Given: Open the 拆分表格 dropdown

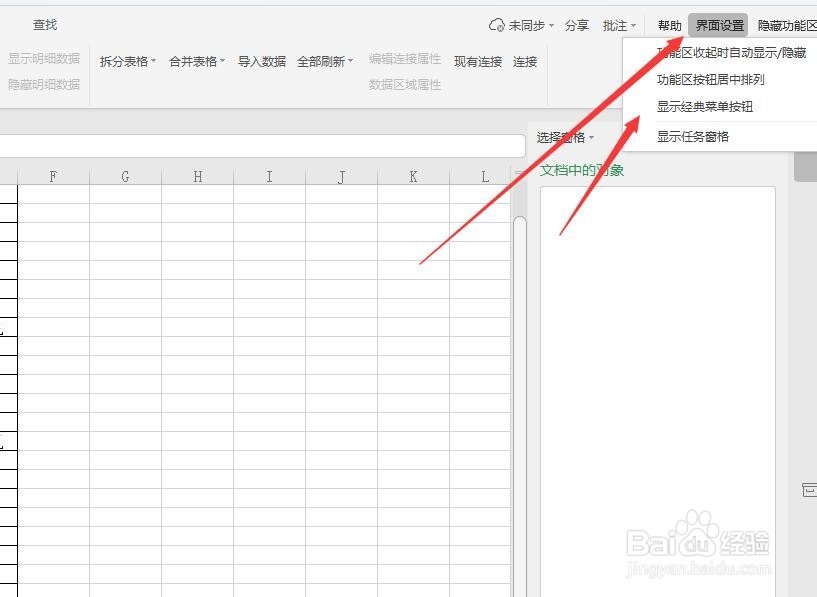Looking at the screenshot, I should tap(127, 61).
